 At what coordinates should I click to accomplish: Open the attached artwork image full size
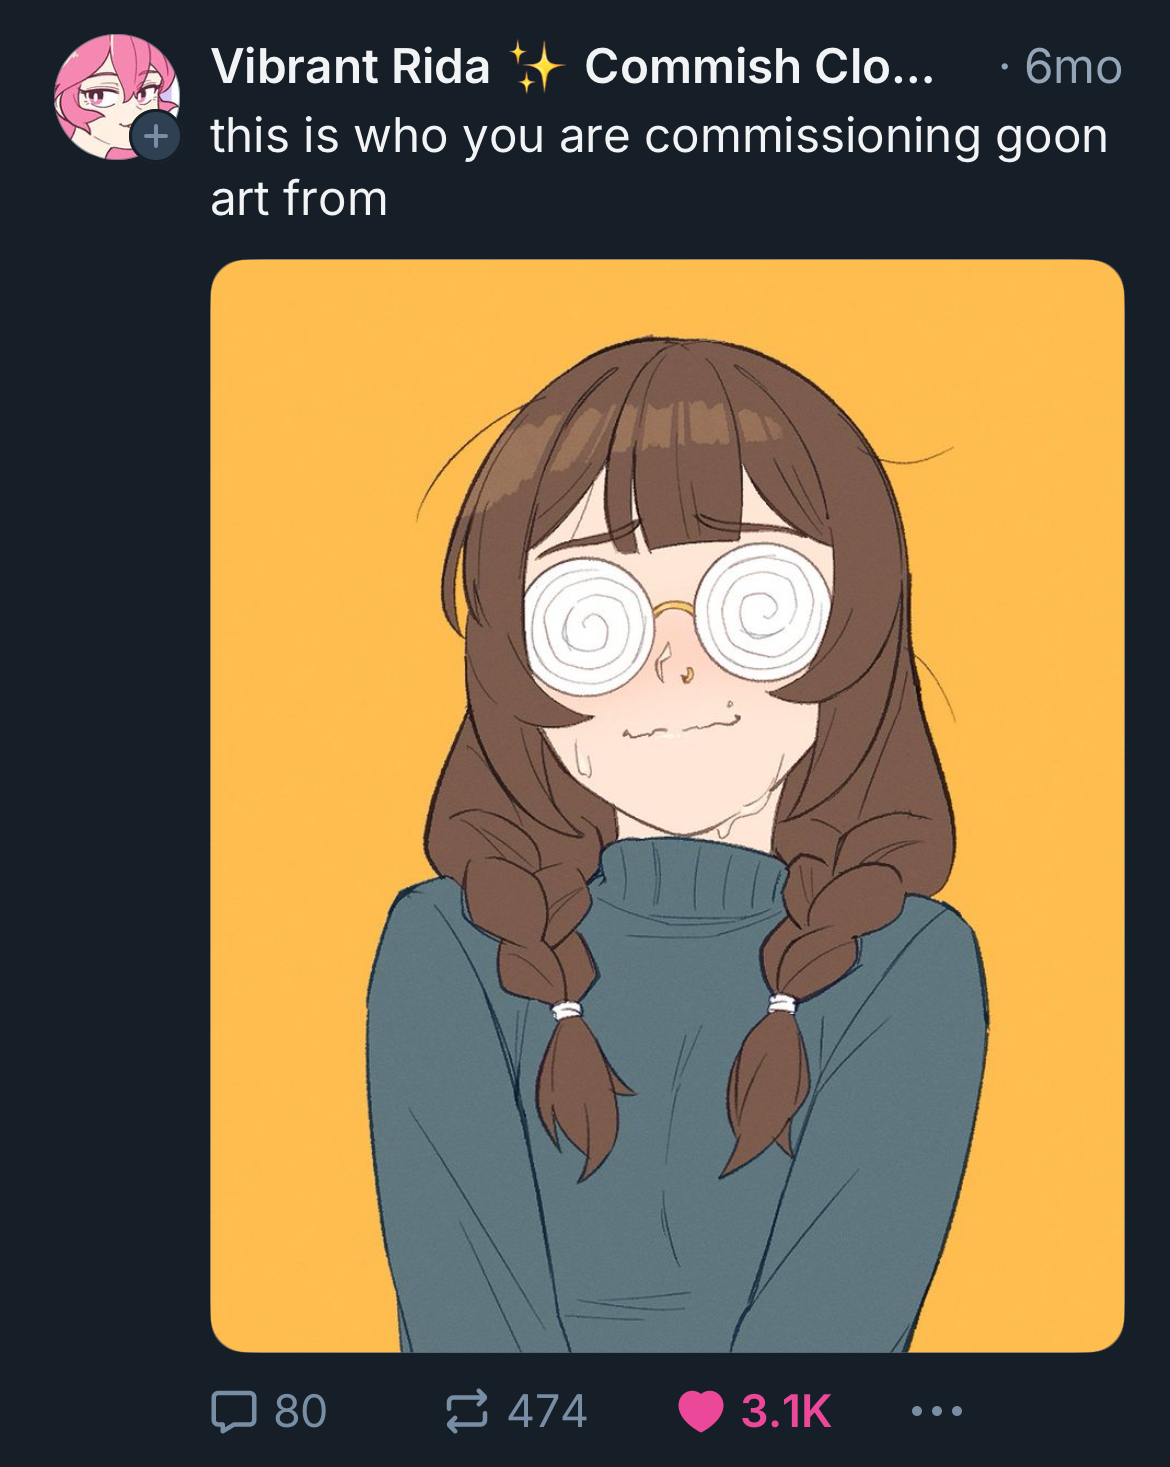pos(667,806)
